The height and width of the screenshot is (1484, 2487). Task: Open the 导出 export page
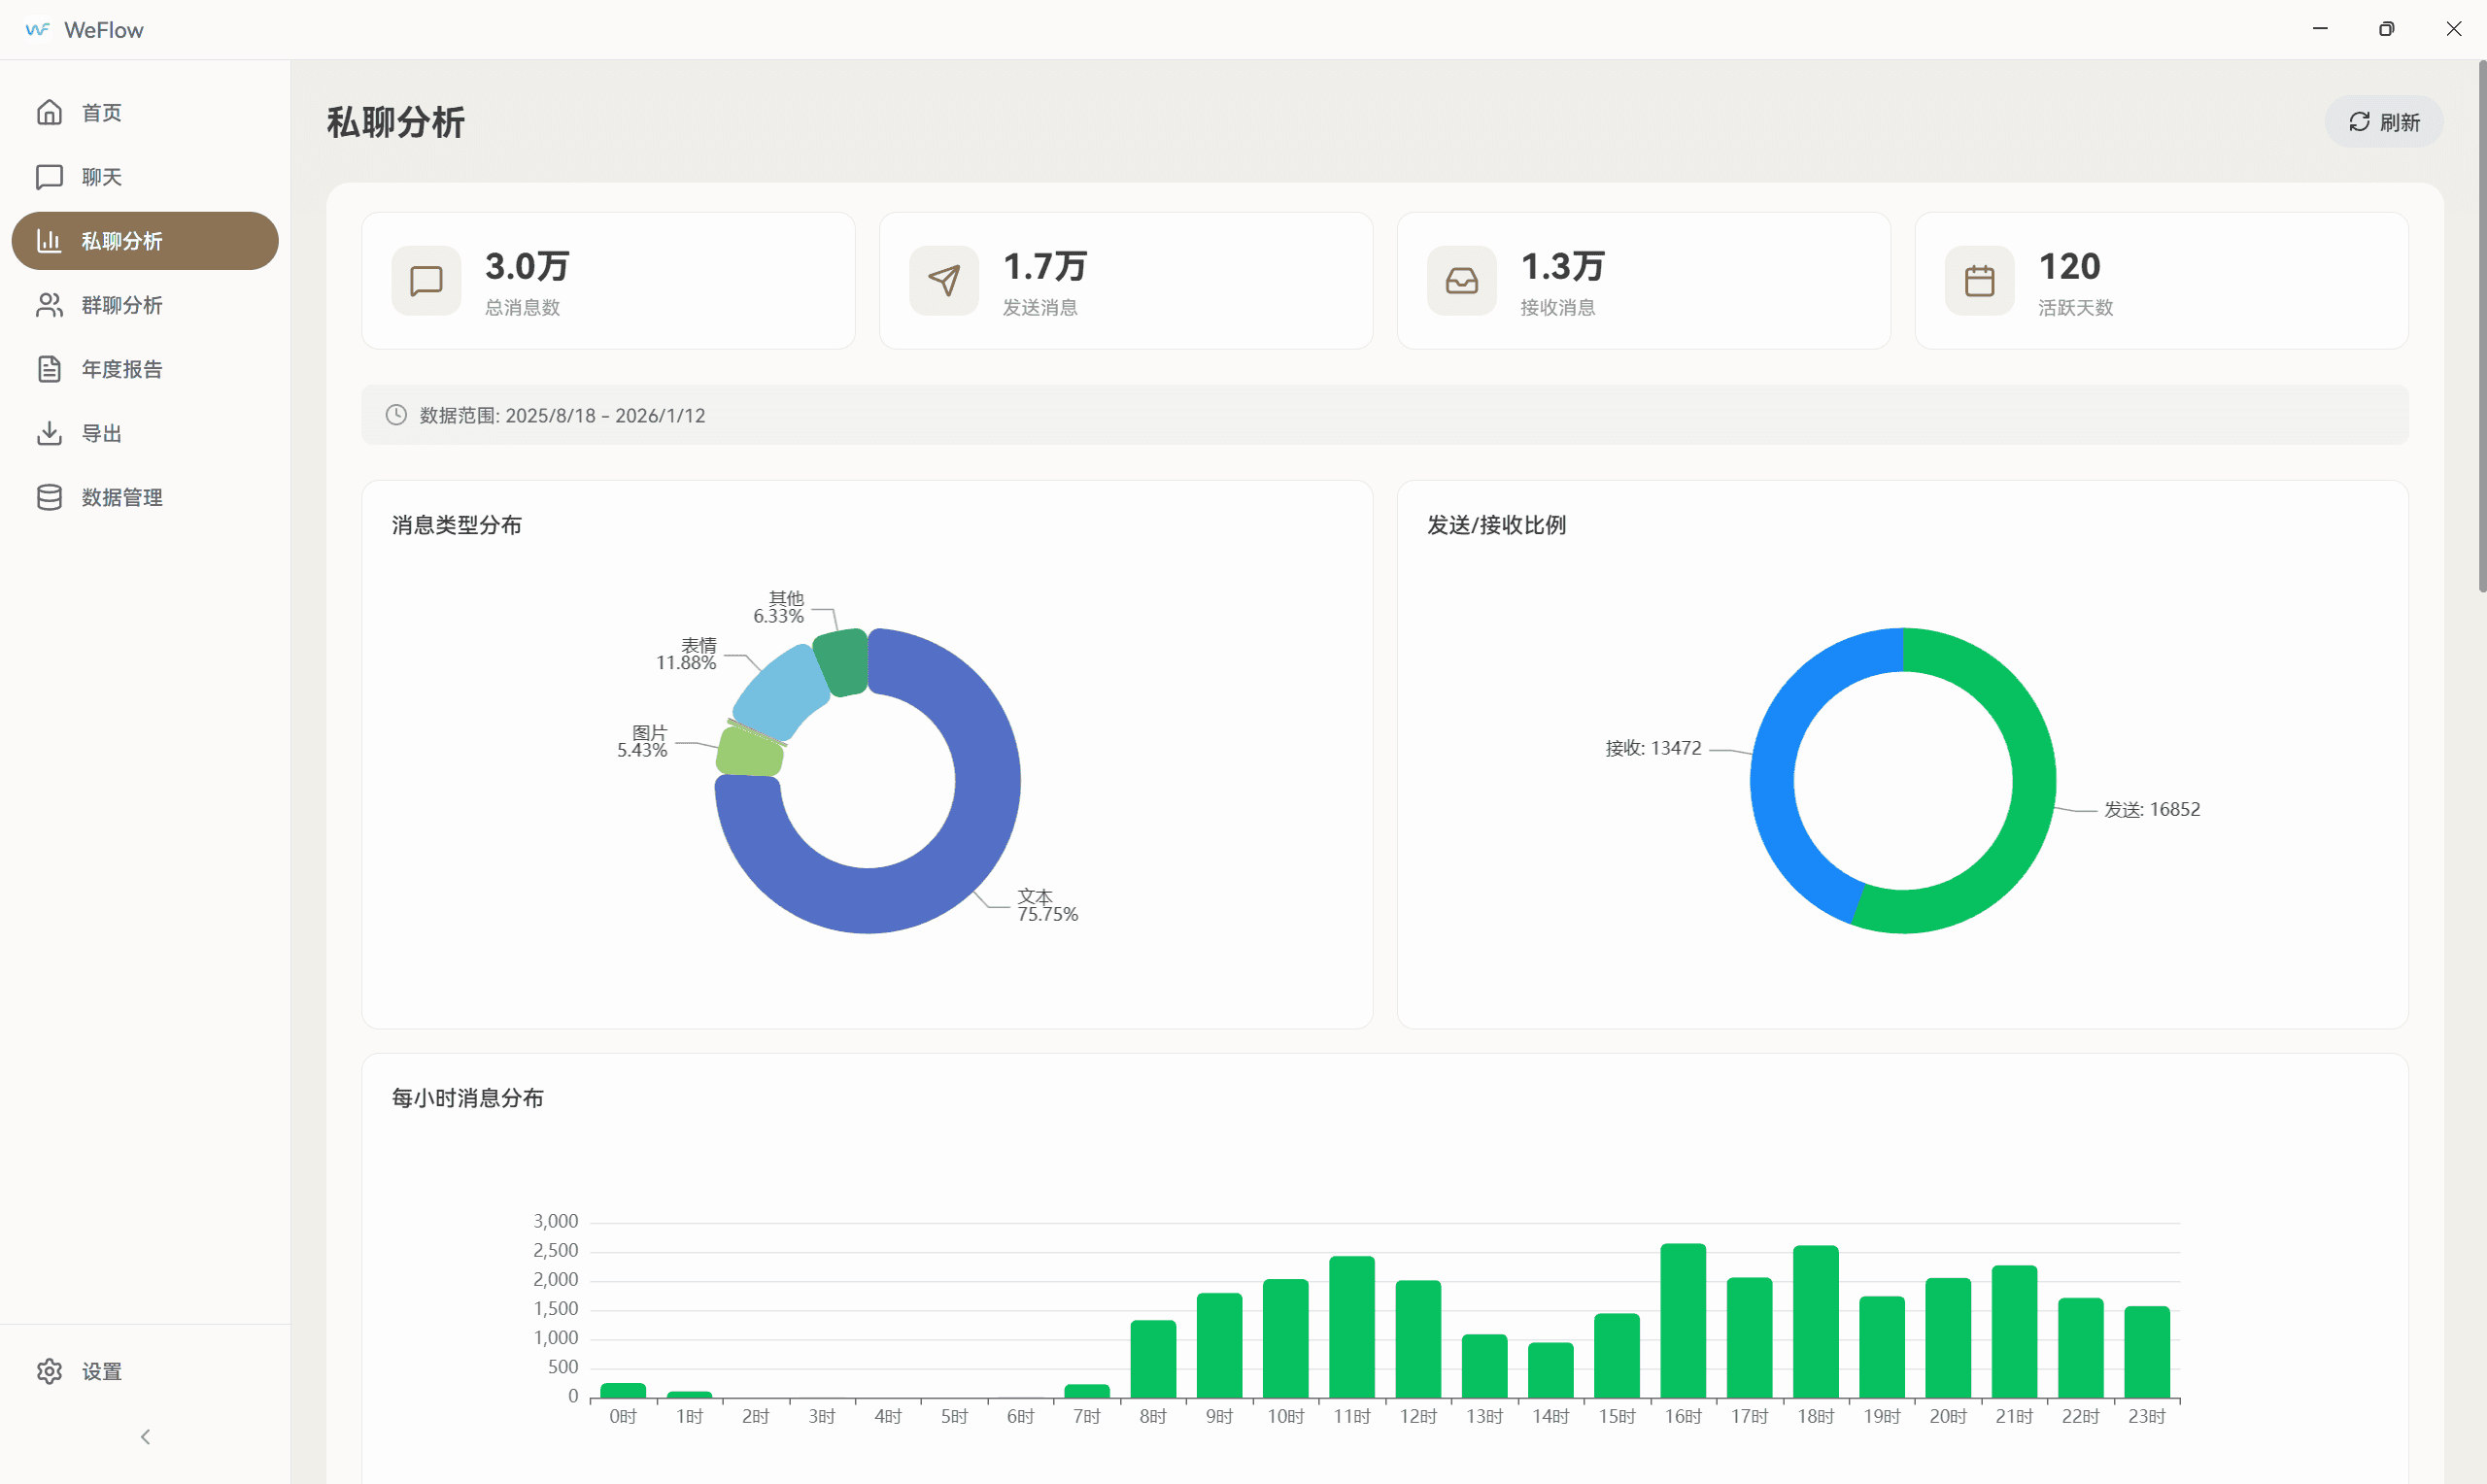coord(100,433)
